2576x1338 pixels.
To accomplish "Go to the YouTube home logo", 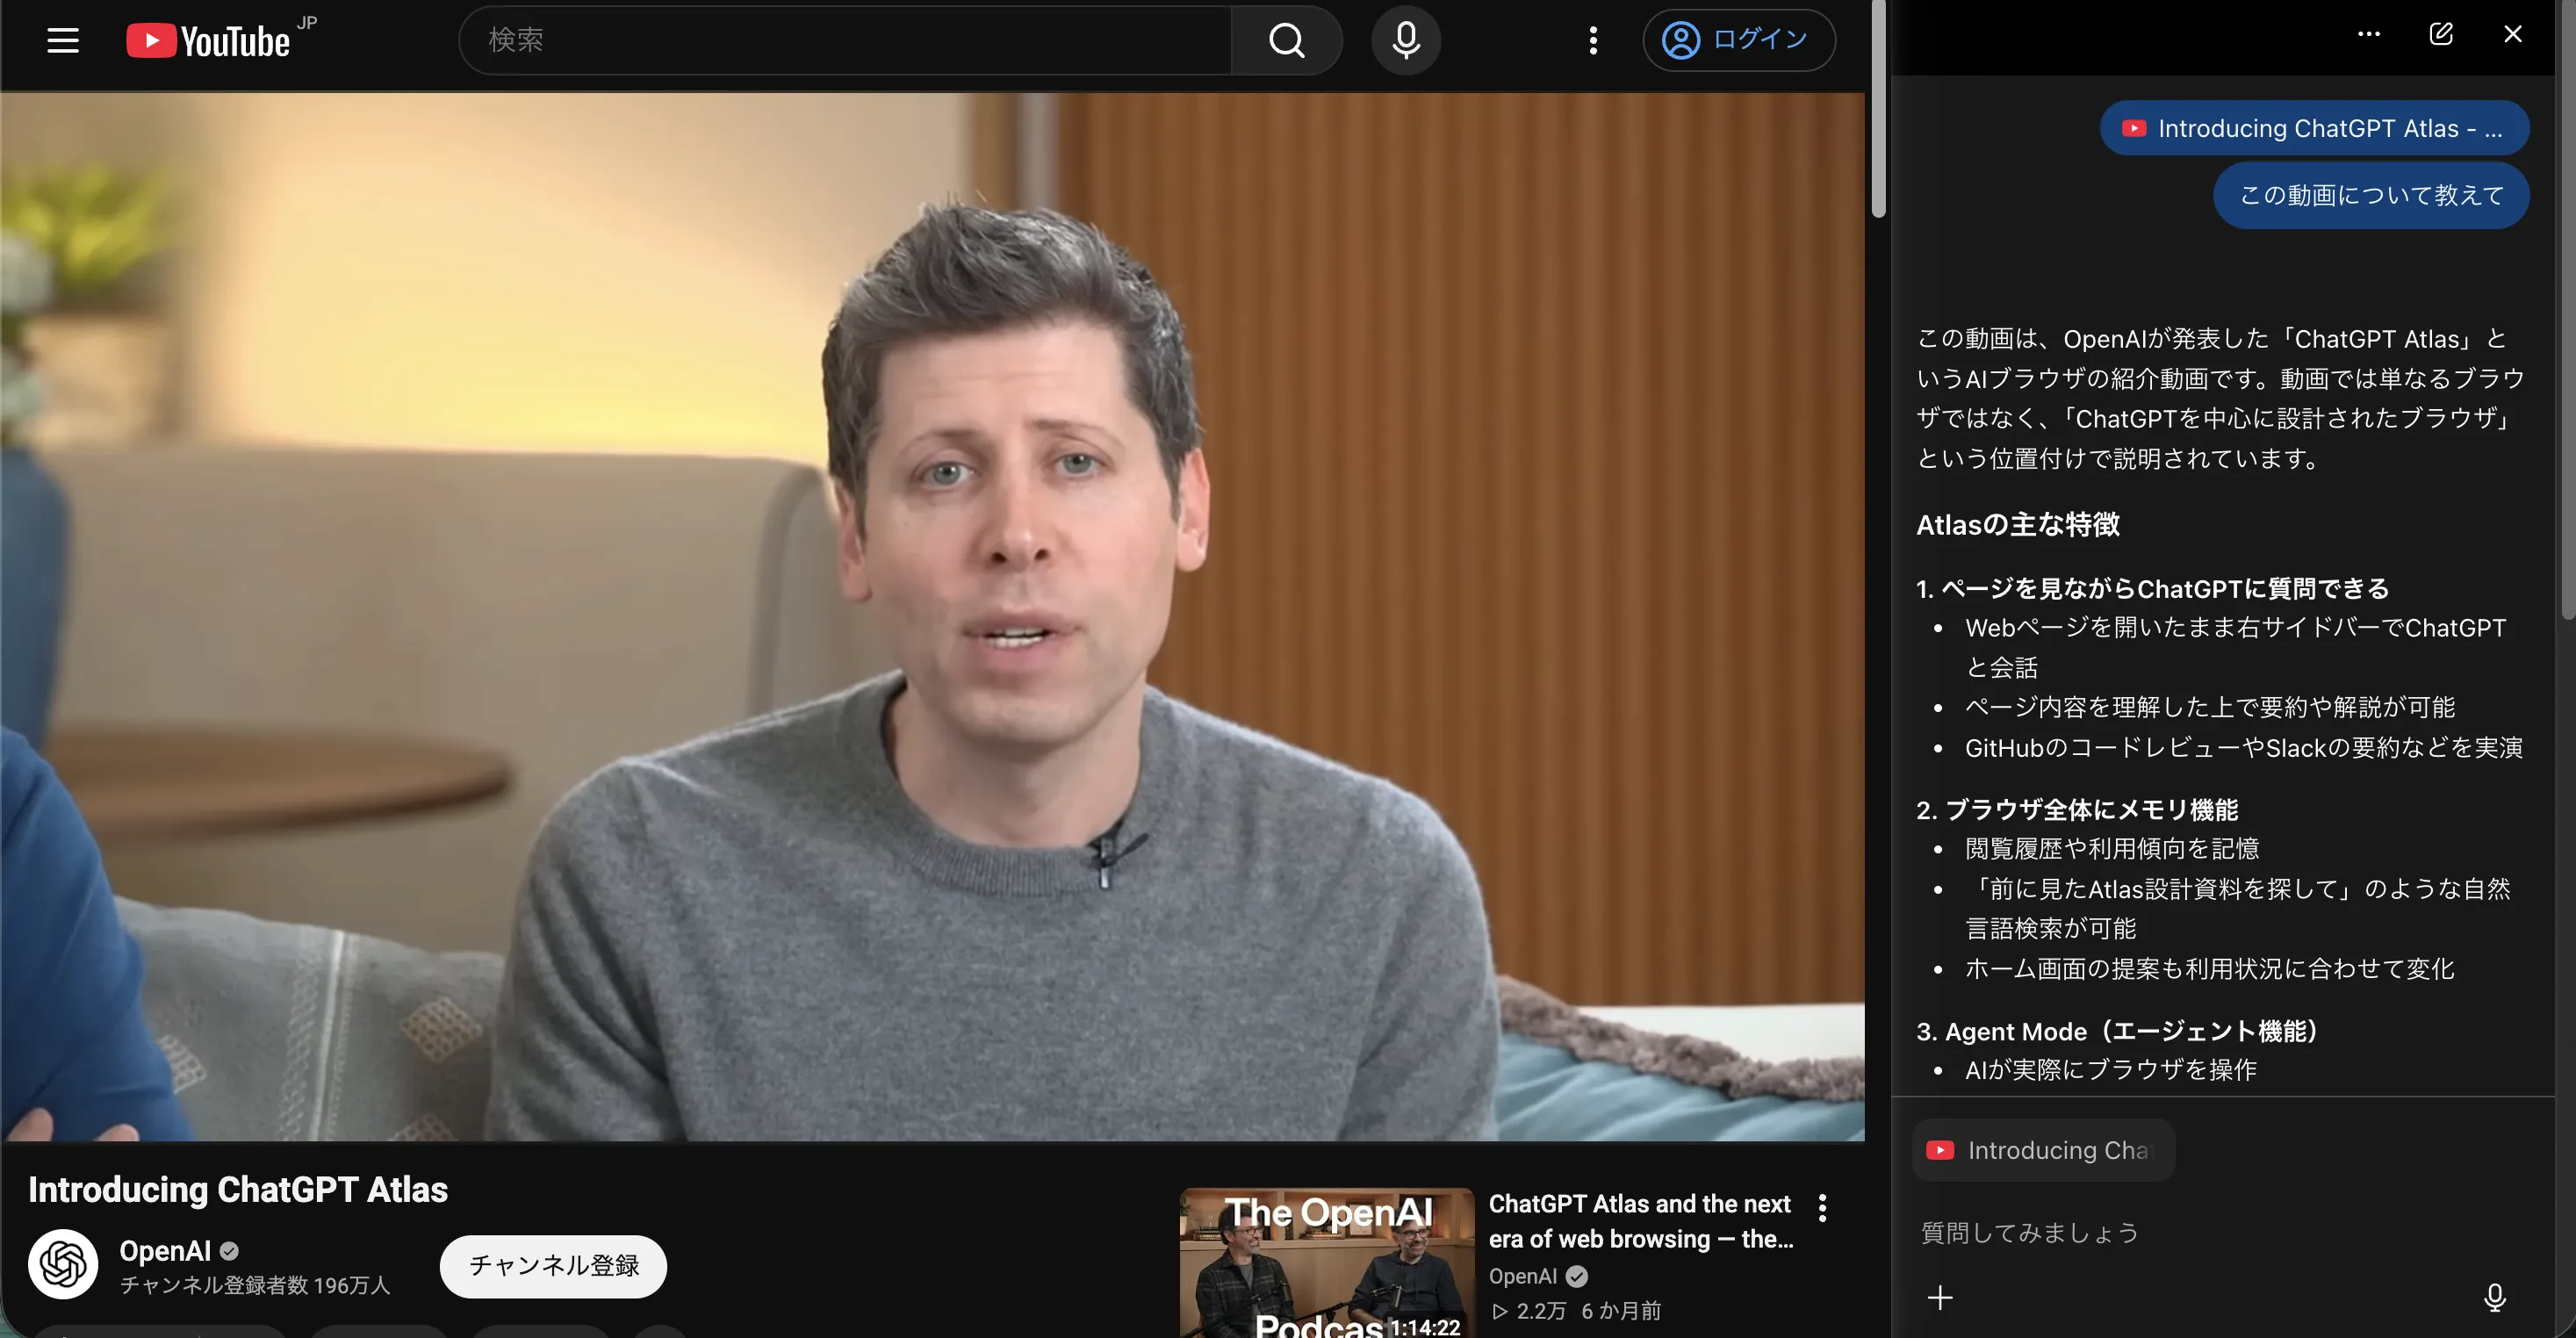I will (208, 41).
